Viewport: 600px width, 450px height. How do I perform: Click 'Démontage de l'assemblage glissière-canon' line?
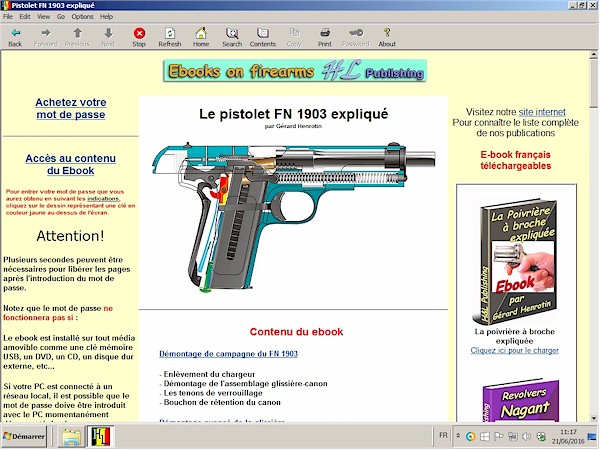(x=243, y=383)
